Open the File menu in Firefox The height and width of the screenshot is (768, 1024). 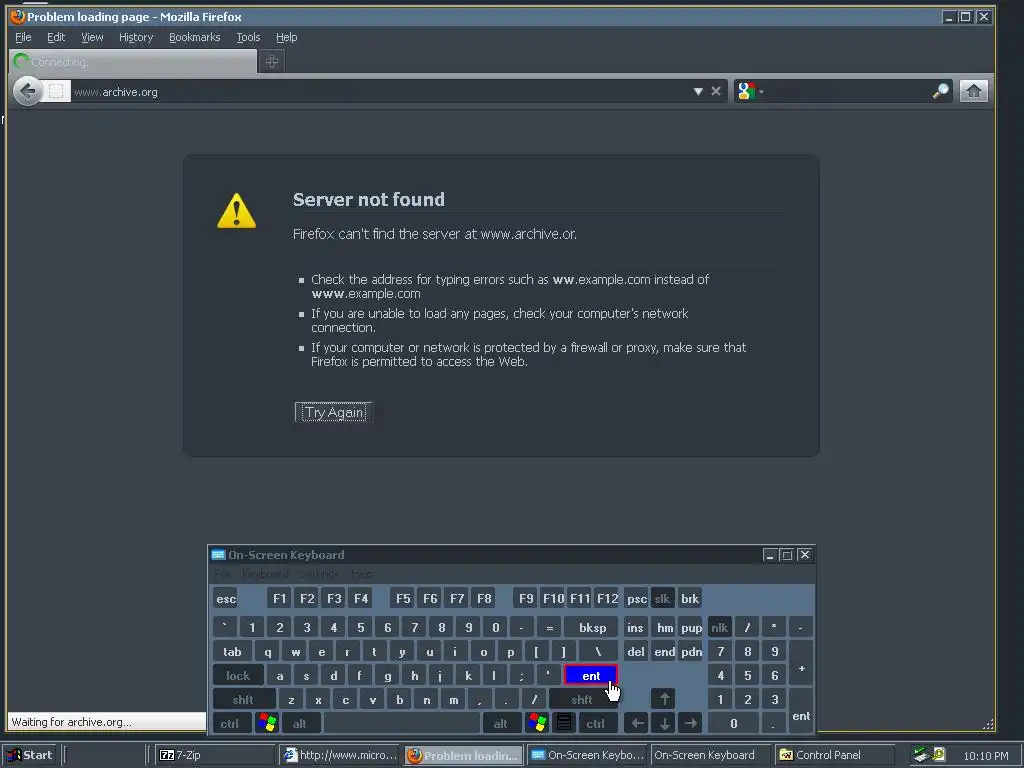[23, 37]
